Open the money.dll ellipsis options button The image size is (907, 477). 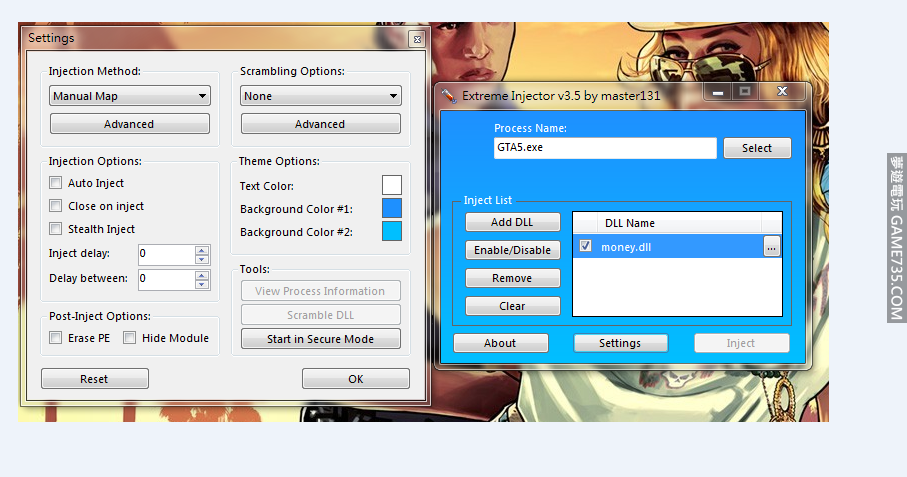(772, 247)
